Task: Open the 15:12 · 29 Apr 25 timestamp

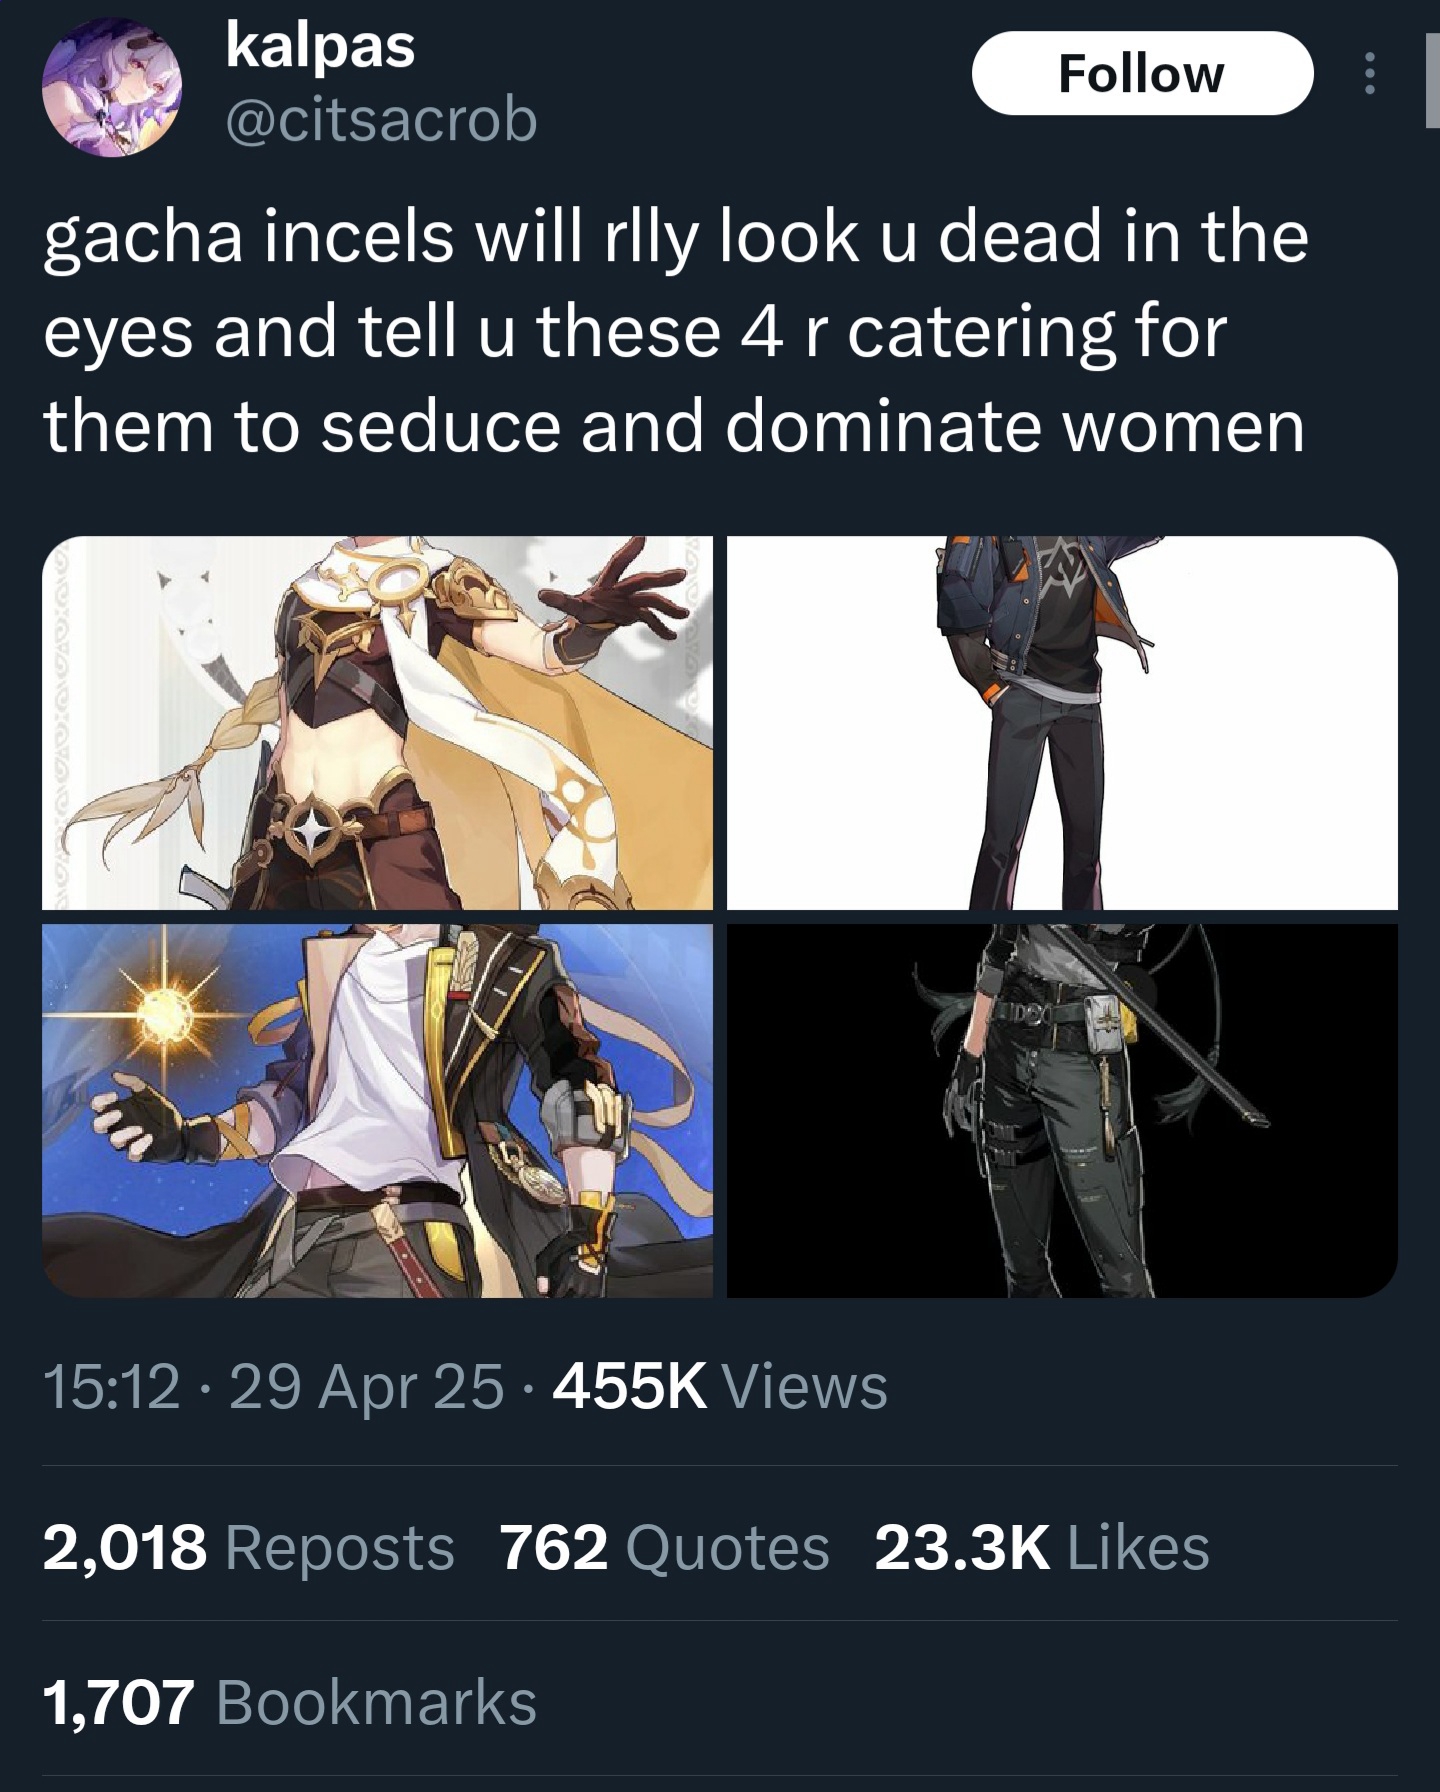Action: 273,1387
